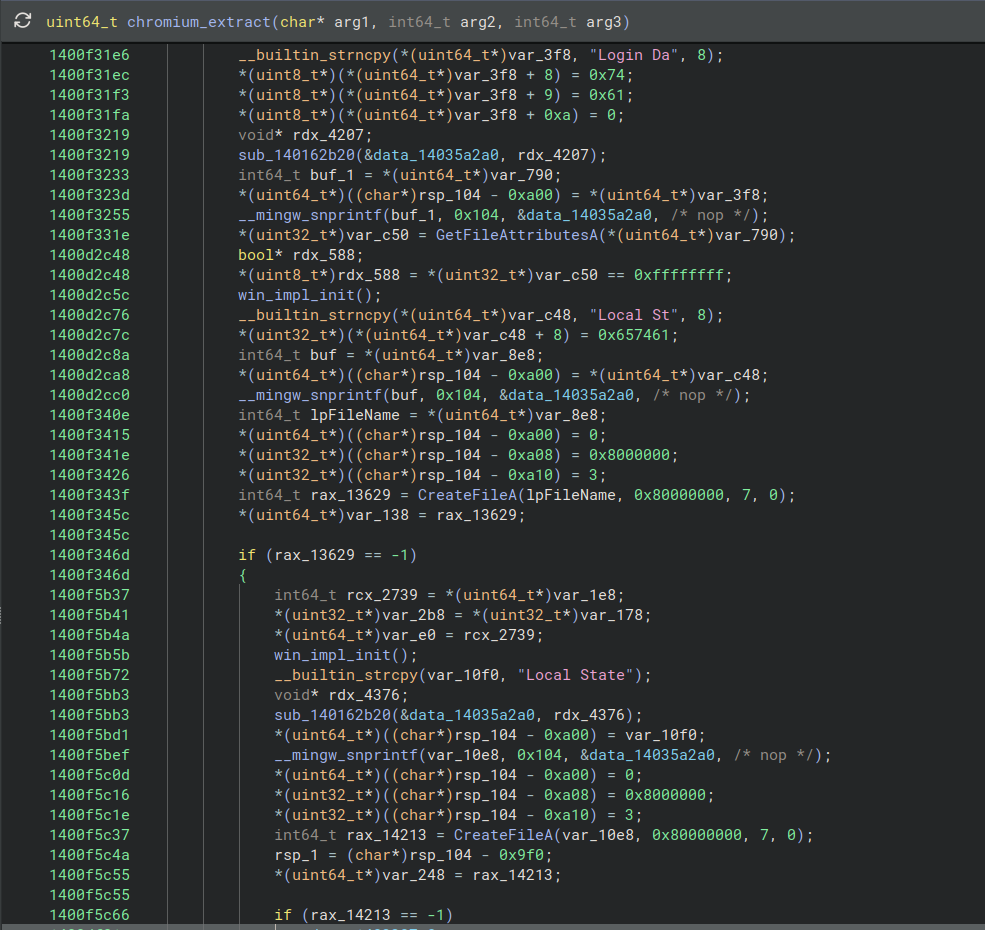Select parameter arg2 in the function signature

click(477, 22)
